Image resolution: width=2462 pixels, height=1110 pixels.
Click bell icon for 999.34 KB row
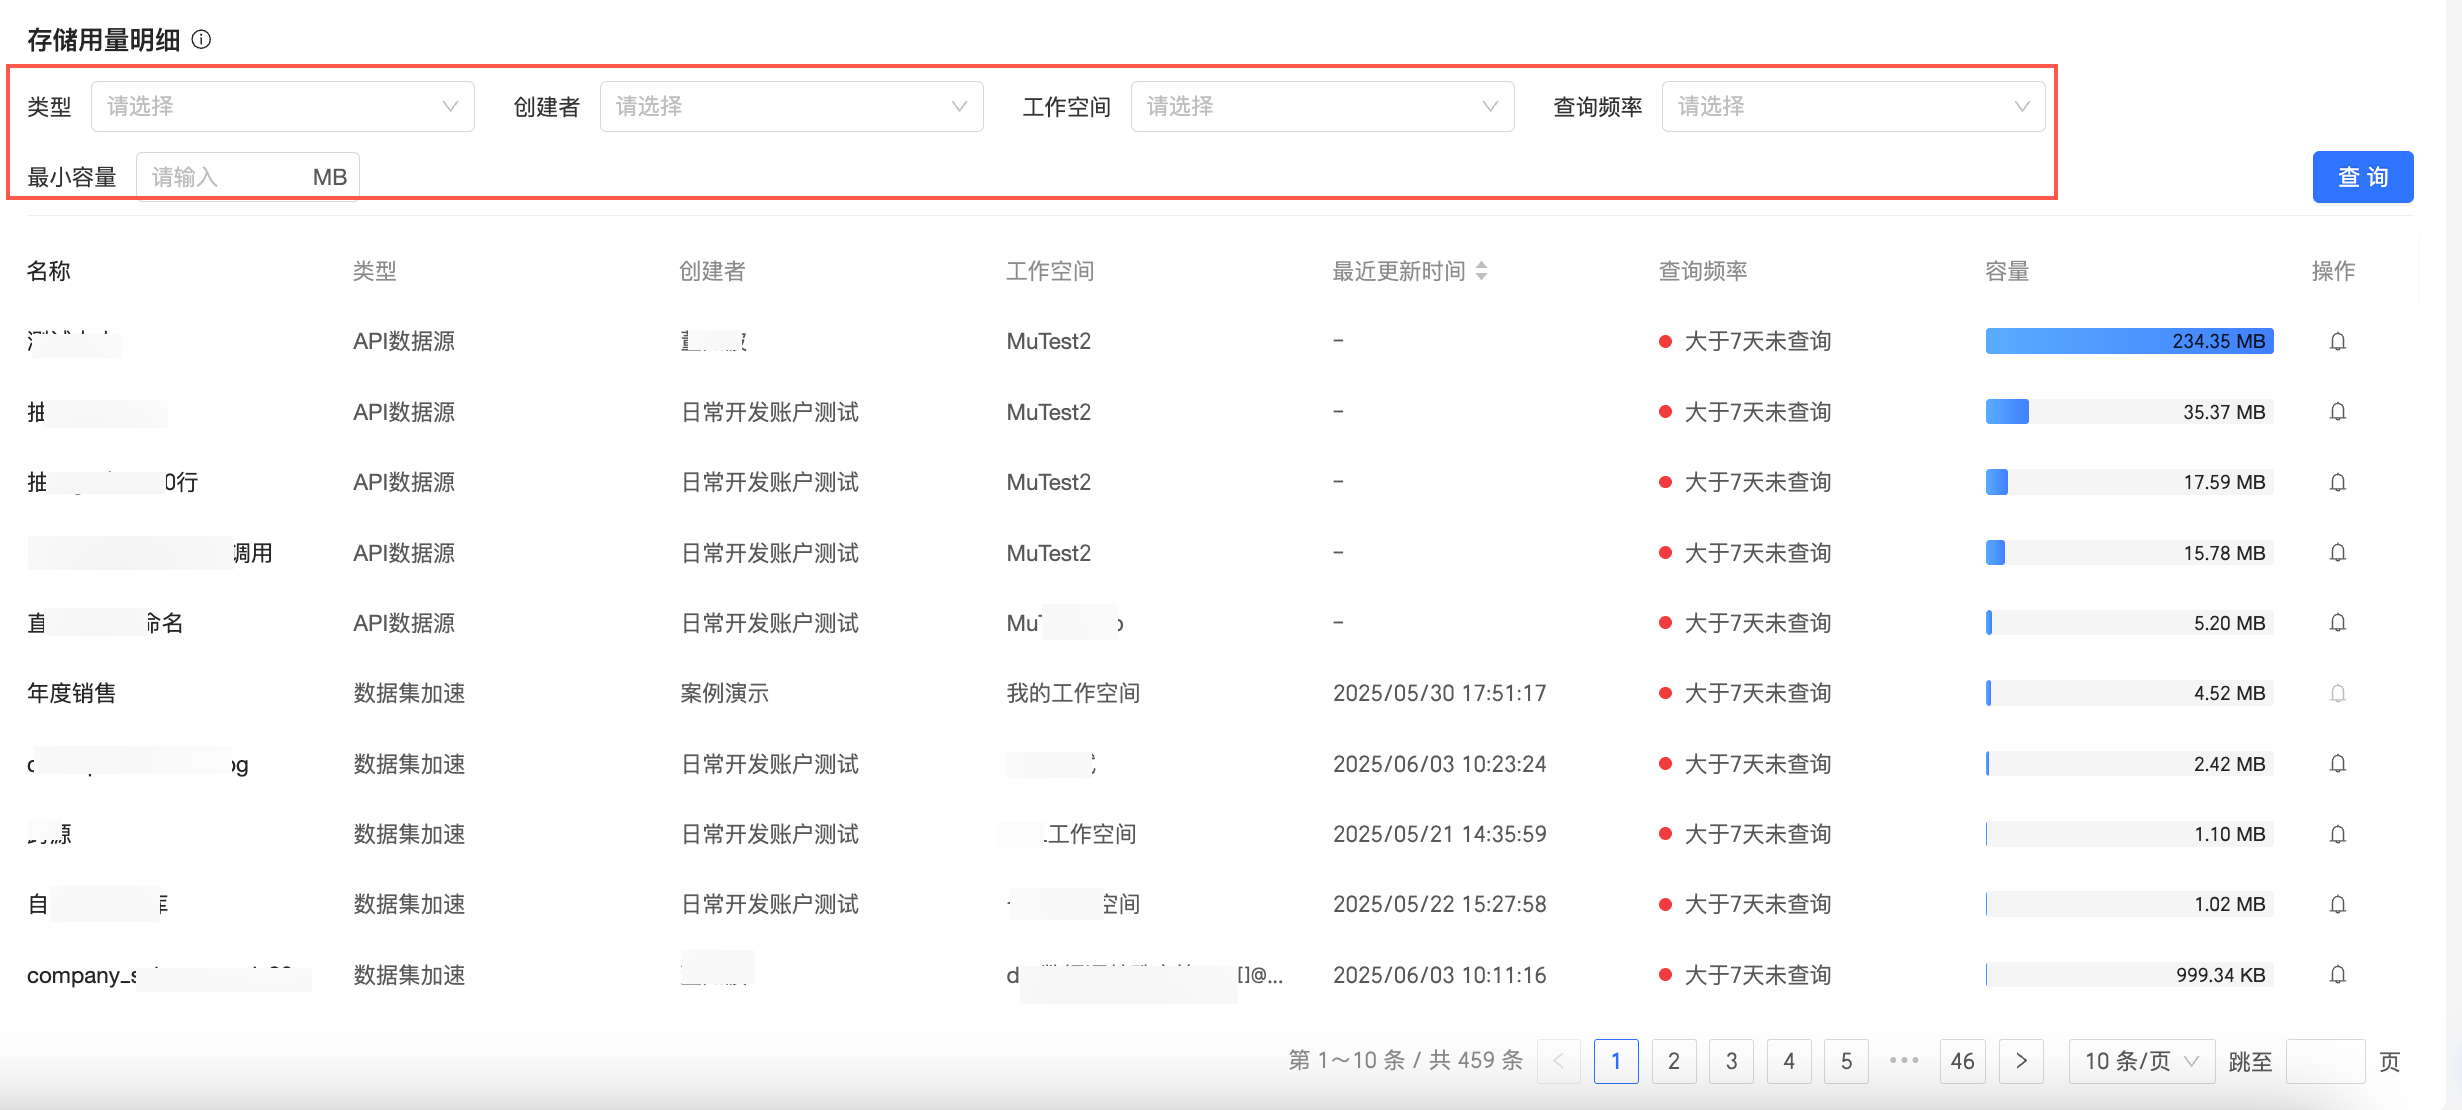[x=2337, y=975]
